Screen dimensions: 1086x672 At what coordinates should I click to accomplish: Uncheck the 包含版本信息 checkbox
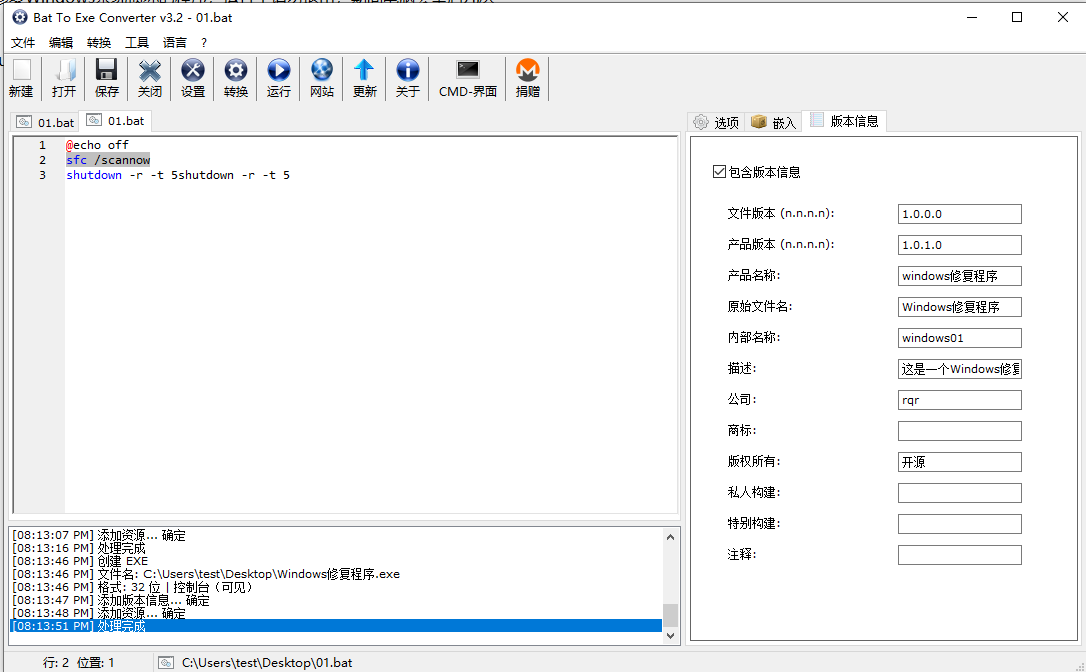coord(719,172)
